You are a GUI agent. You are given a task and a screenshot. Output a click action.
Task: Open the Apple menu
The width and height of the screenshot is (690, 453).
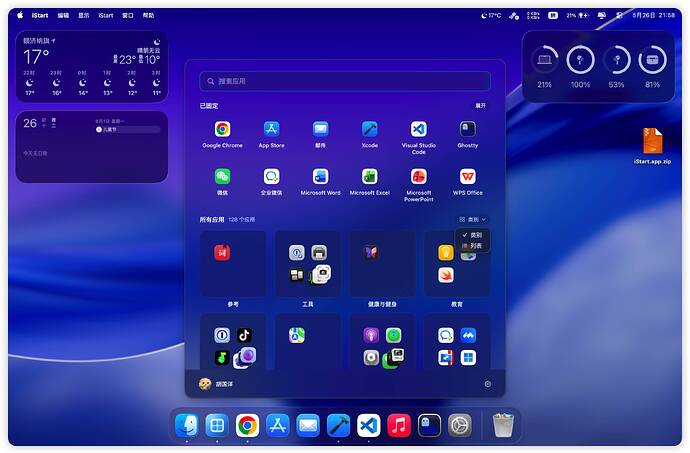point(20,15)
